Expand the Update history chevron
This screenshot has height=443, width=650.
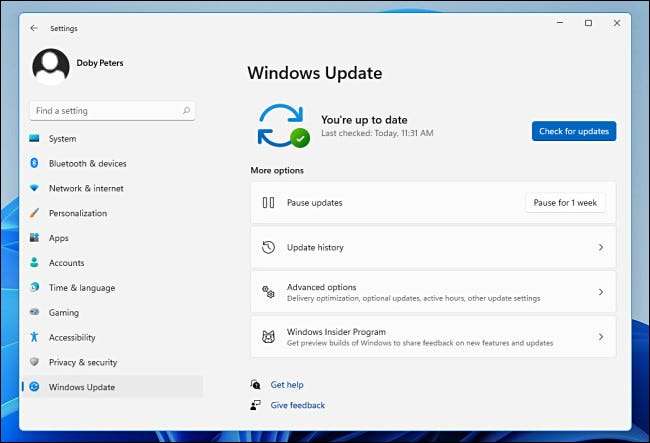point(600,247)
